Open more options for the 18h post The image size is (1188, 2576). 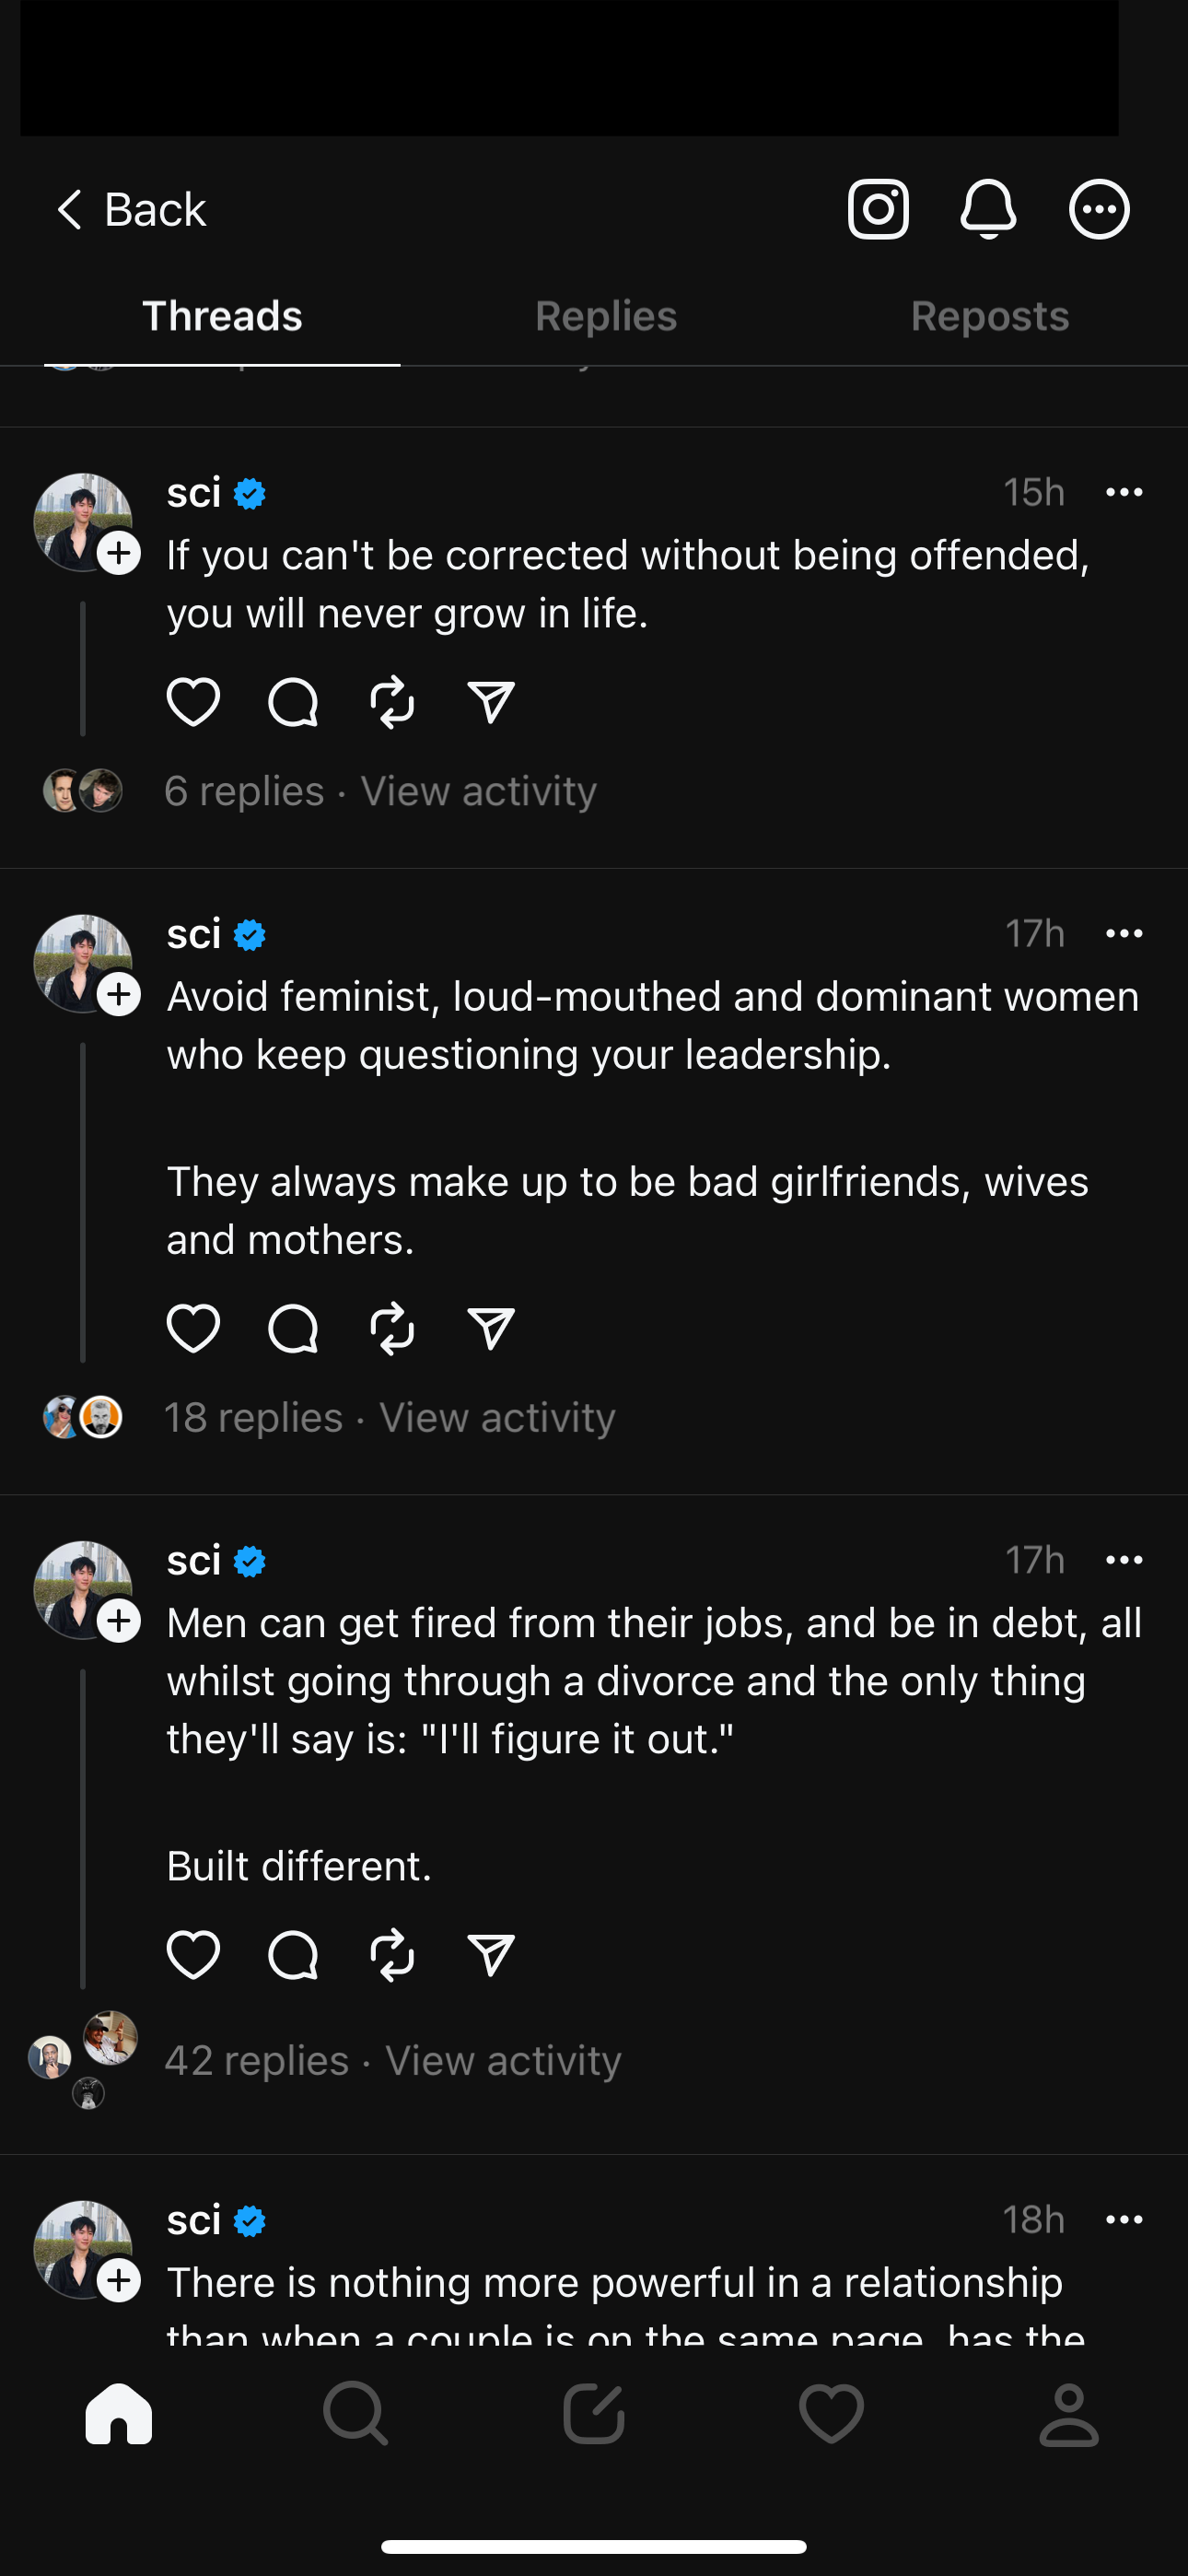[x=1124, y=2219]
